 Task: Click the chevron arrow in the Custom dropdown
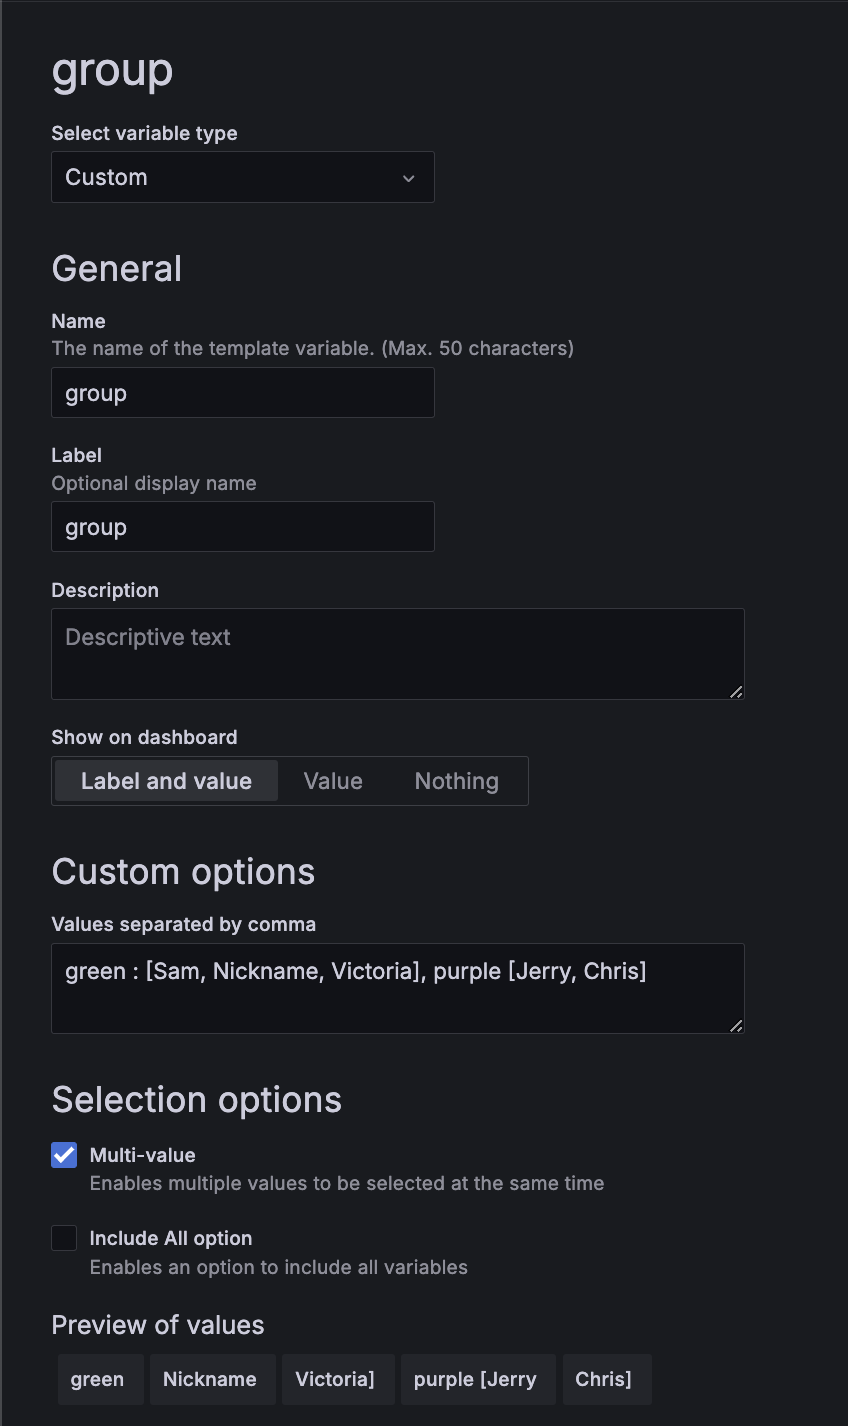[408, 178]
